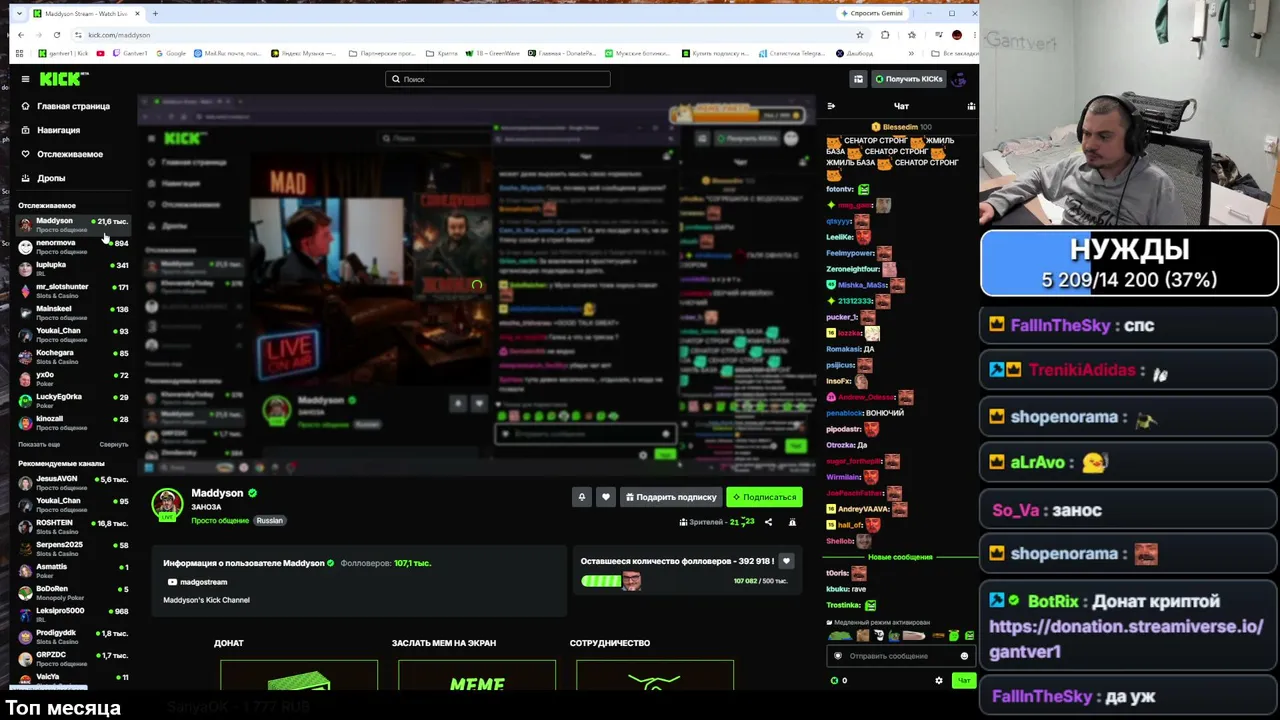This screenshot has height=720, width=1280.
Task: Open Главная страница in the sidebar
Action: 73,106
